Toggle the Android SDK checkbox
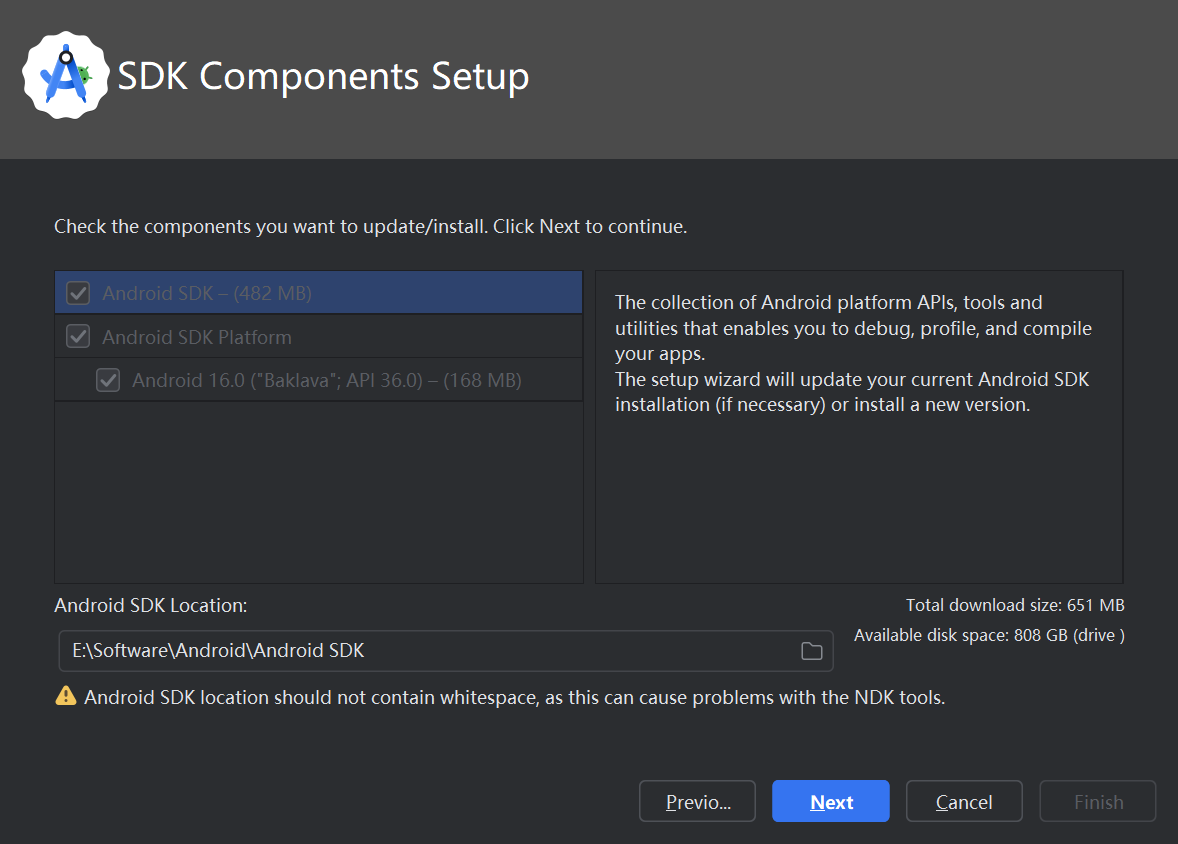The width and height of the screenshot is (1178, 844). pyautogui.click(x=78, y=293)
